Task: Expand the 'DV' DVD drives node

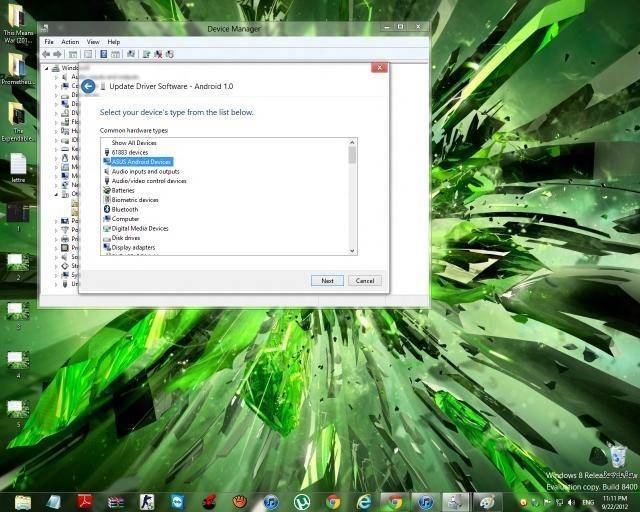Action: 56,113
